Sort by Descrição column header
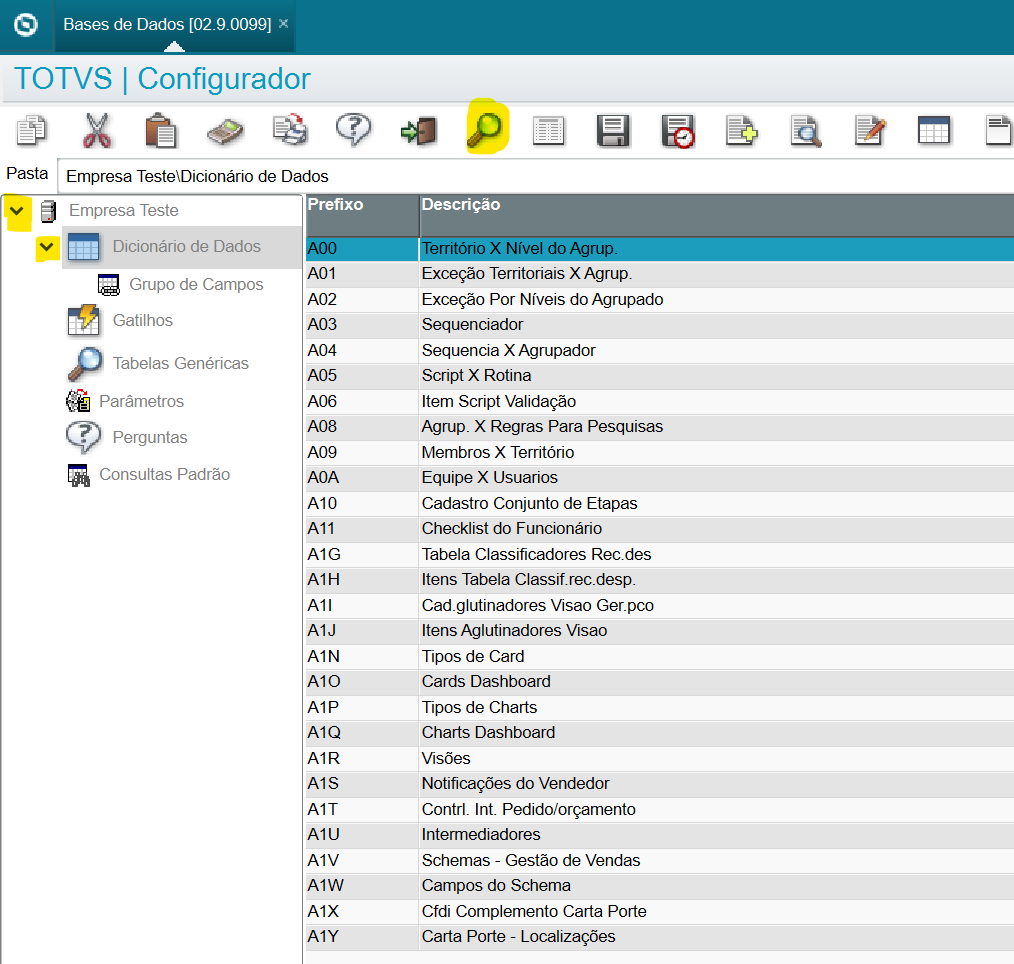Image resolution: width=1014 pixels, height=964 pixels. 717,216
